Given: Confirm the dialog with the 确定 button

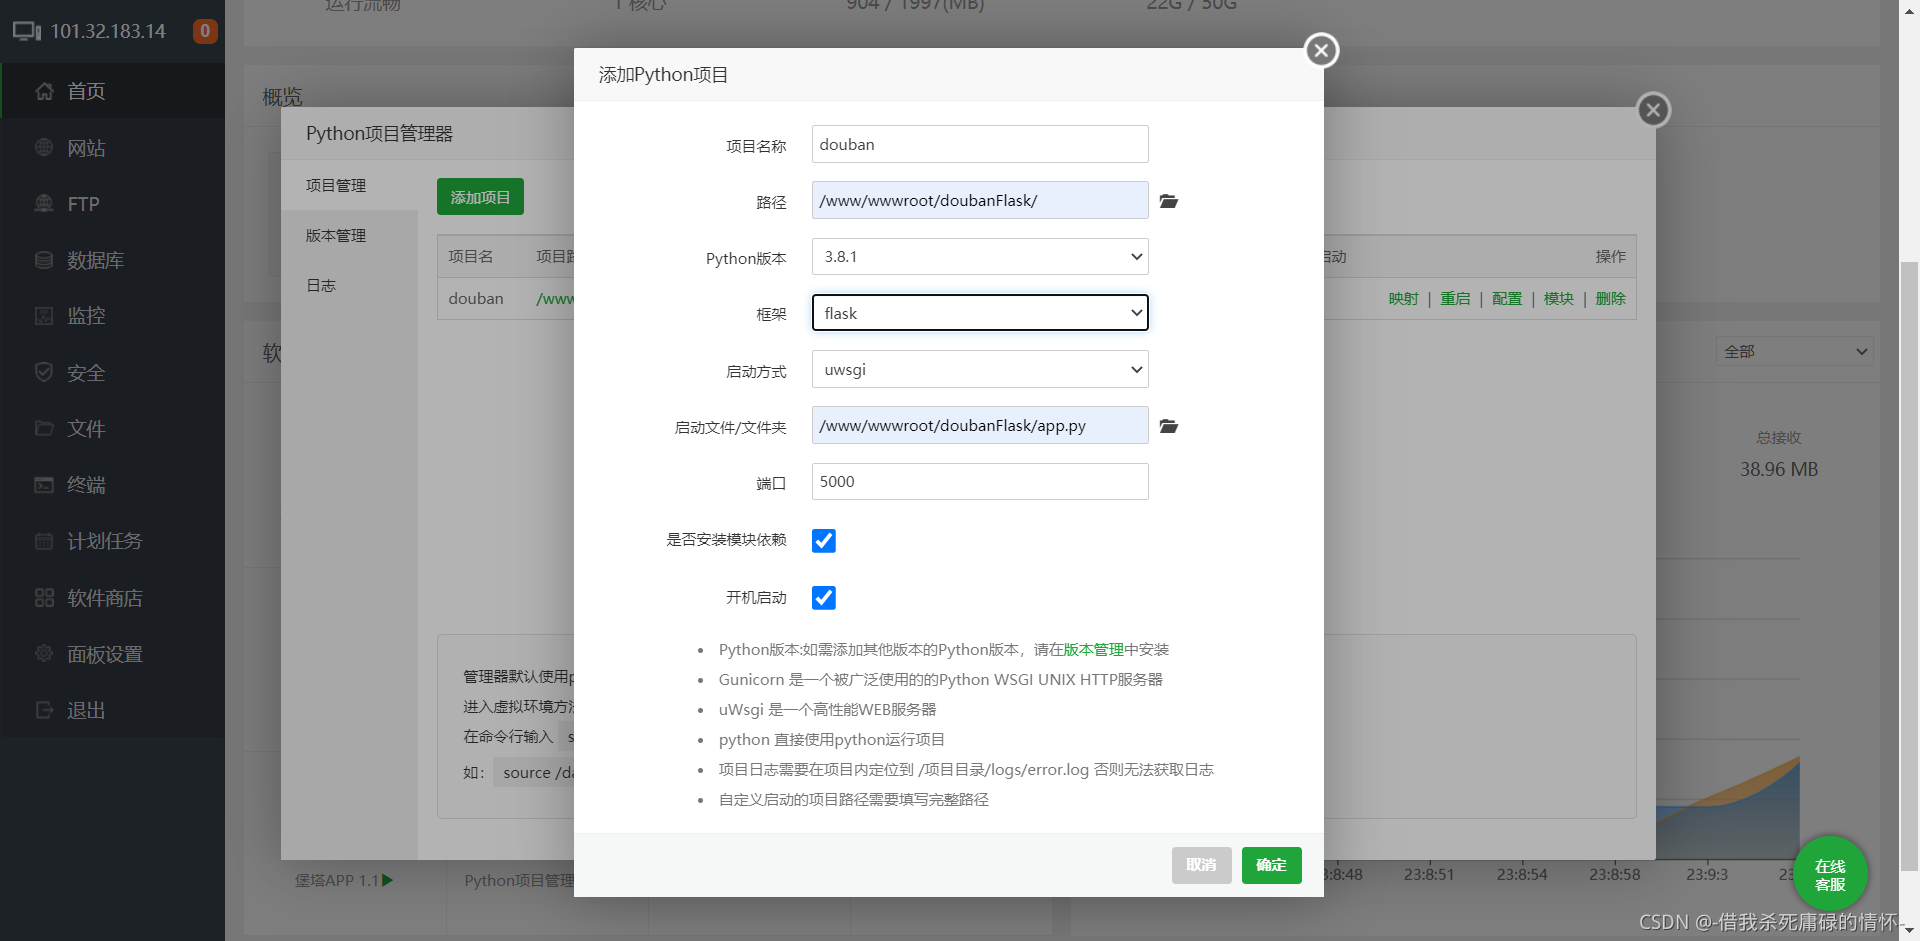Looking at the screenshot, I should tap(1271, 865).
